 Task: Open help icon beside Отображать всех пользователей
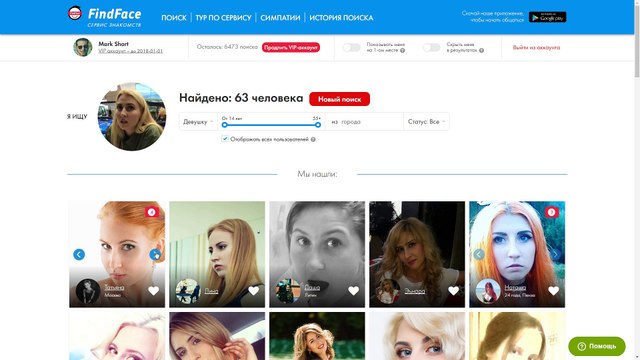click(313, 139)
